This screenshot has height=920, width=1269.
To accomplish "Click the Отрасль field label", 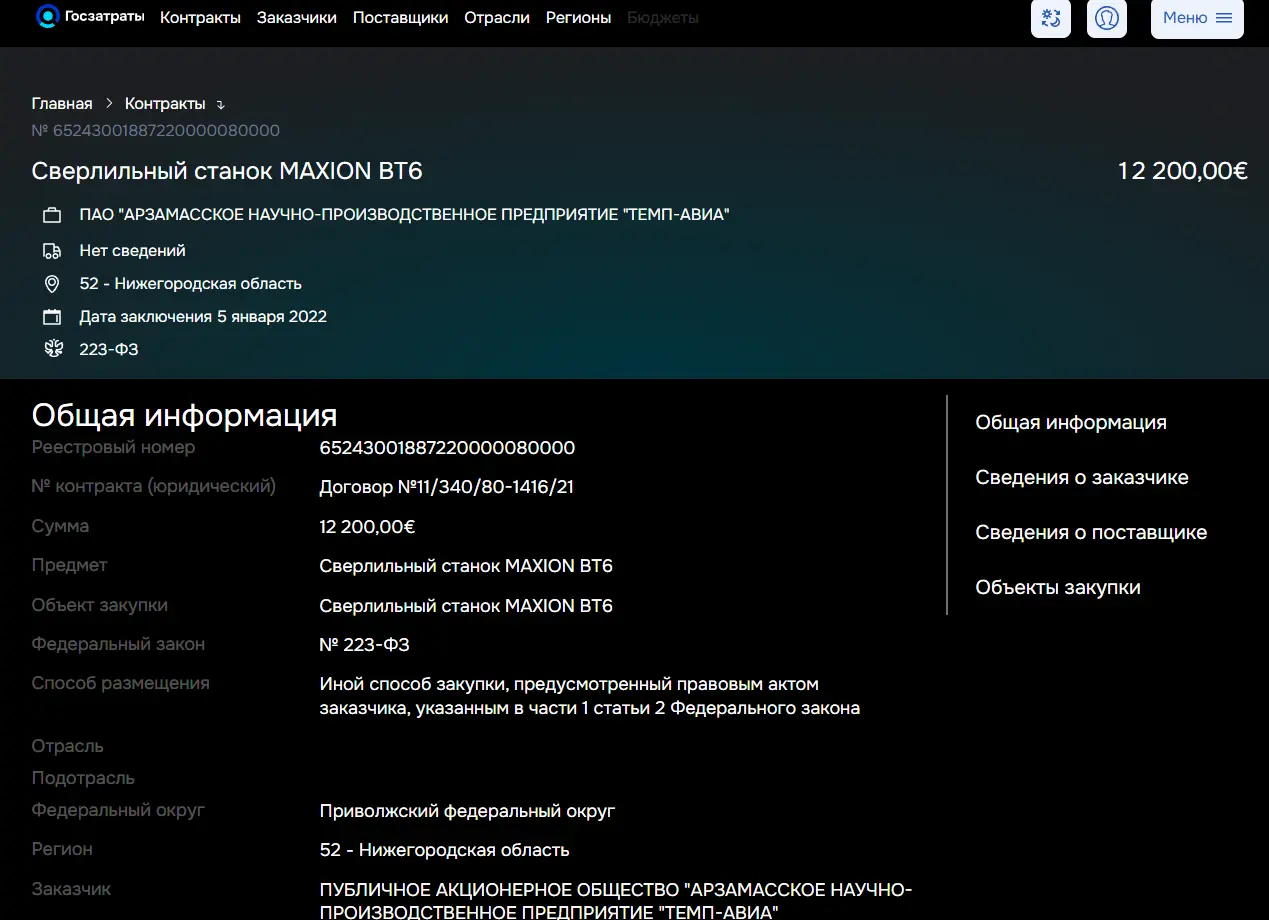I will [x=67, y=746].
